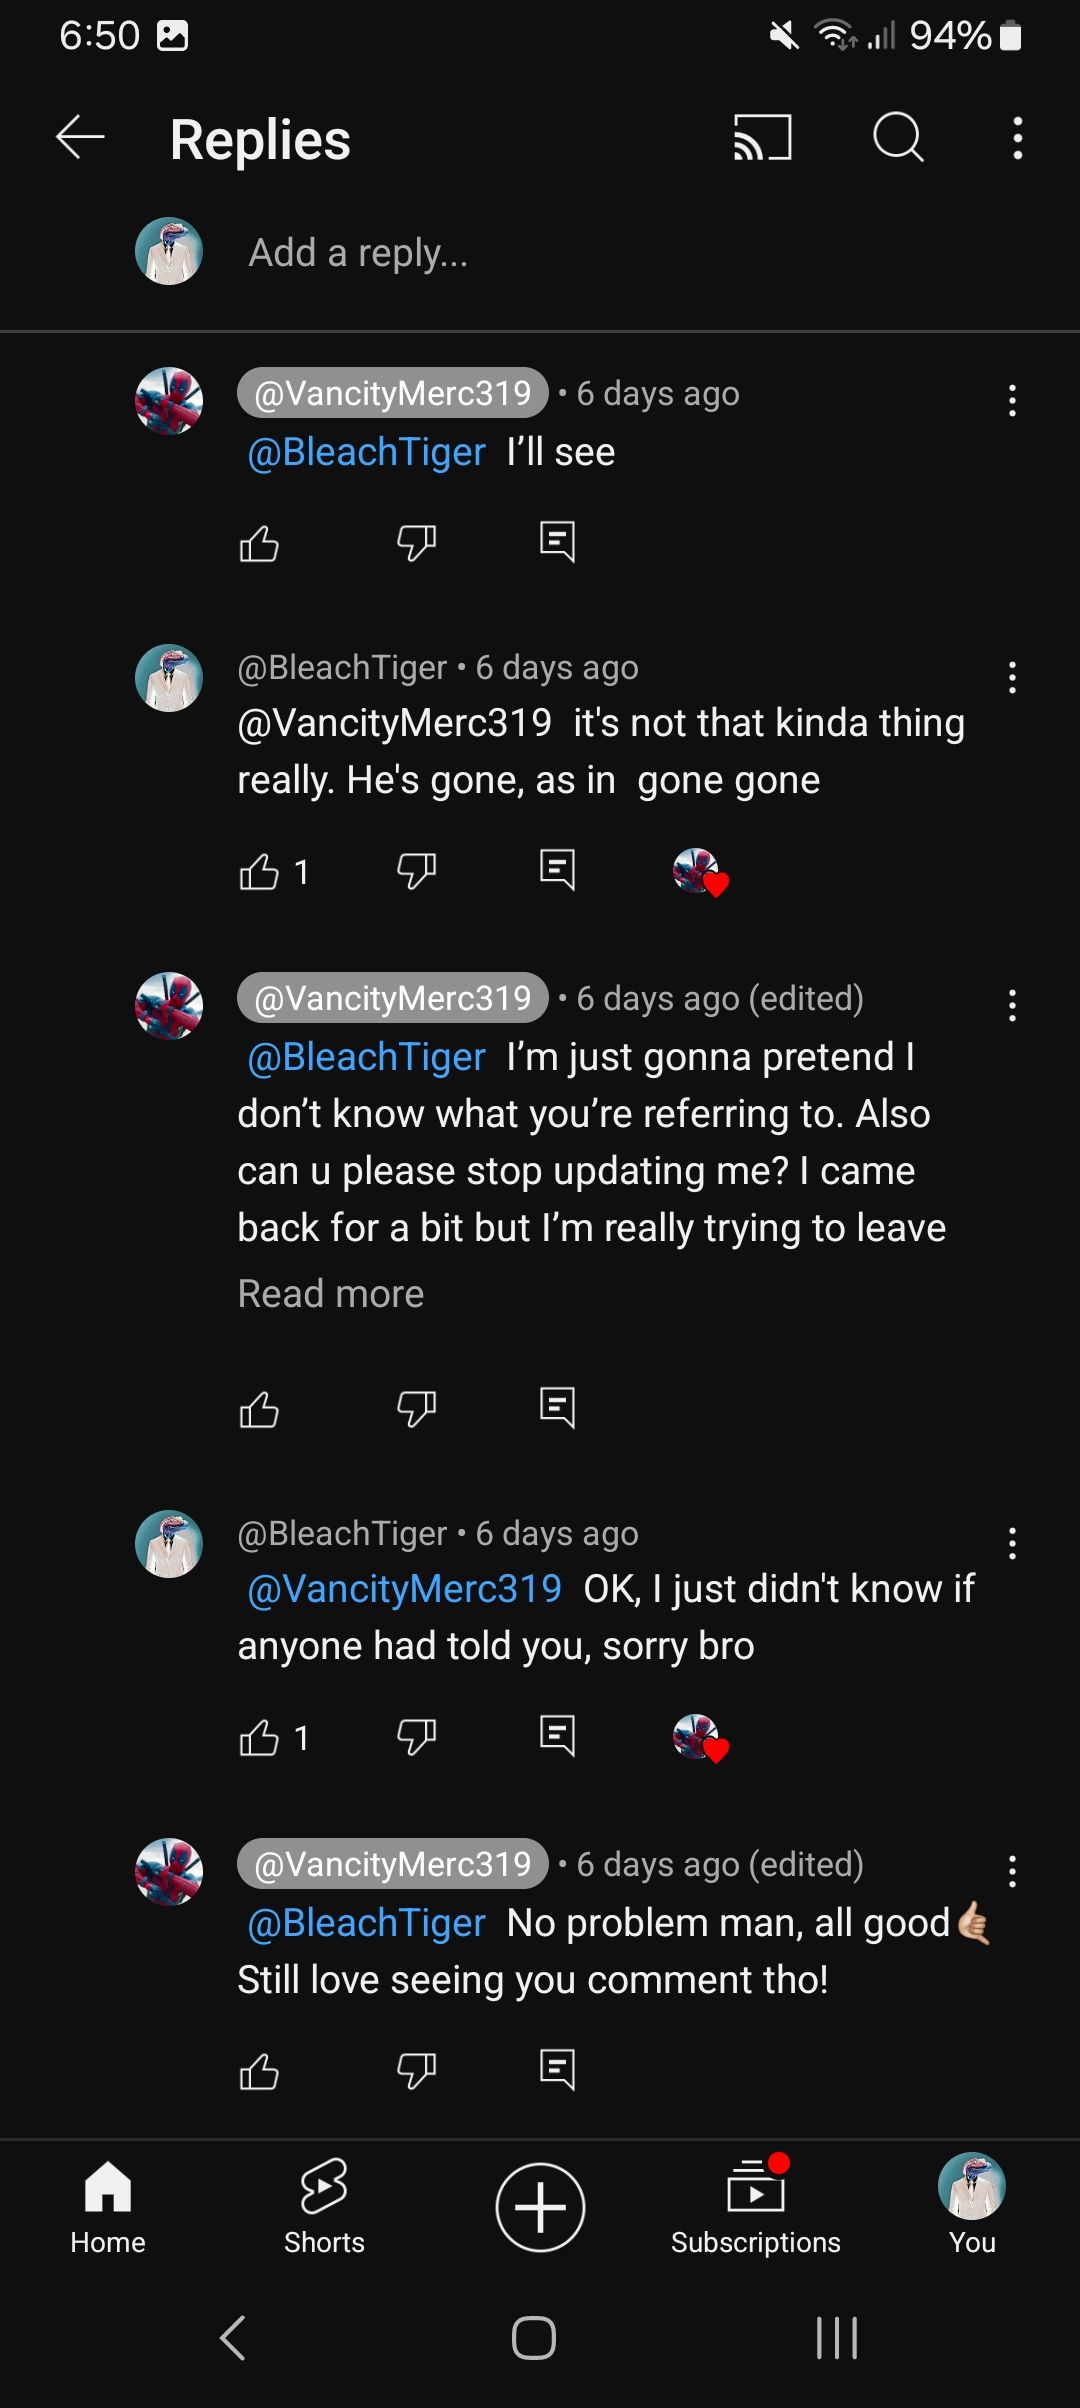Reply to the "I'll see" comment

click(x=557, y=543)
